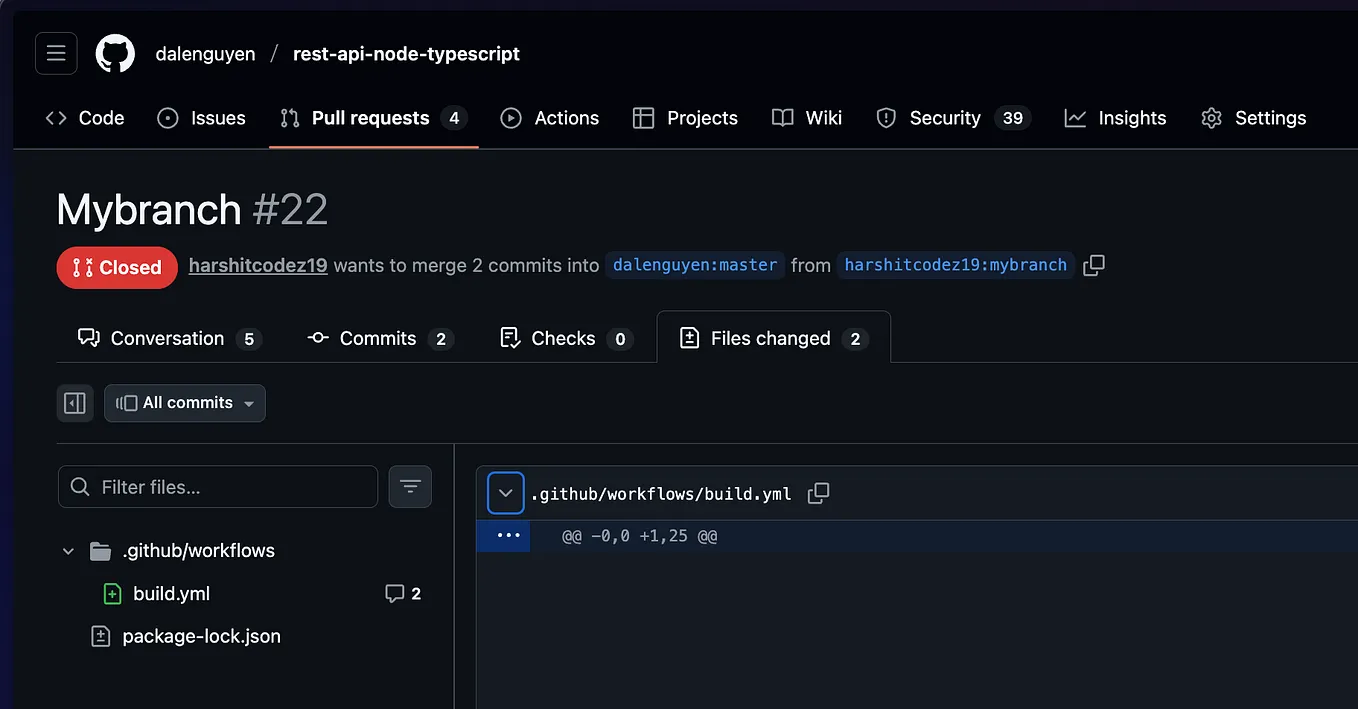Image resolution: width=1358 pixels, height=709 pixels.
Task: Open harshitcodez19's profile link
Action: [x=257, y=265]
